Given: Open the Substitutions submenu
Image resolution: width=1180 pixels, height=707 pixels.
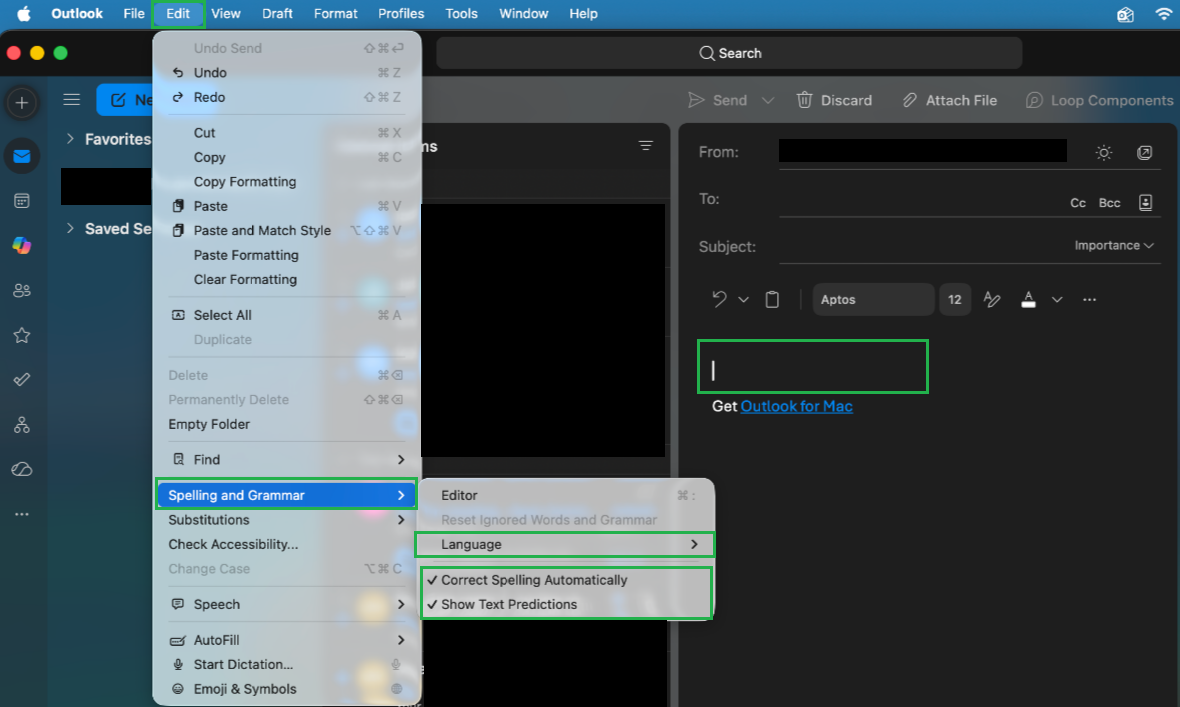Looking at the screenshot, I should 287,520.
